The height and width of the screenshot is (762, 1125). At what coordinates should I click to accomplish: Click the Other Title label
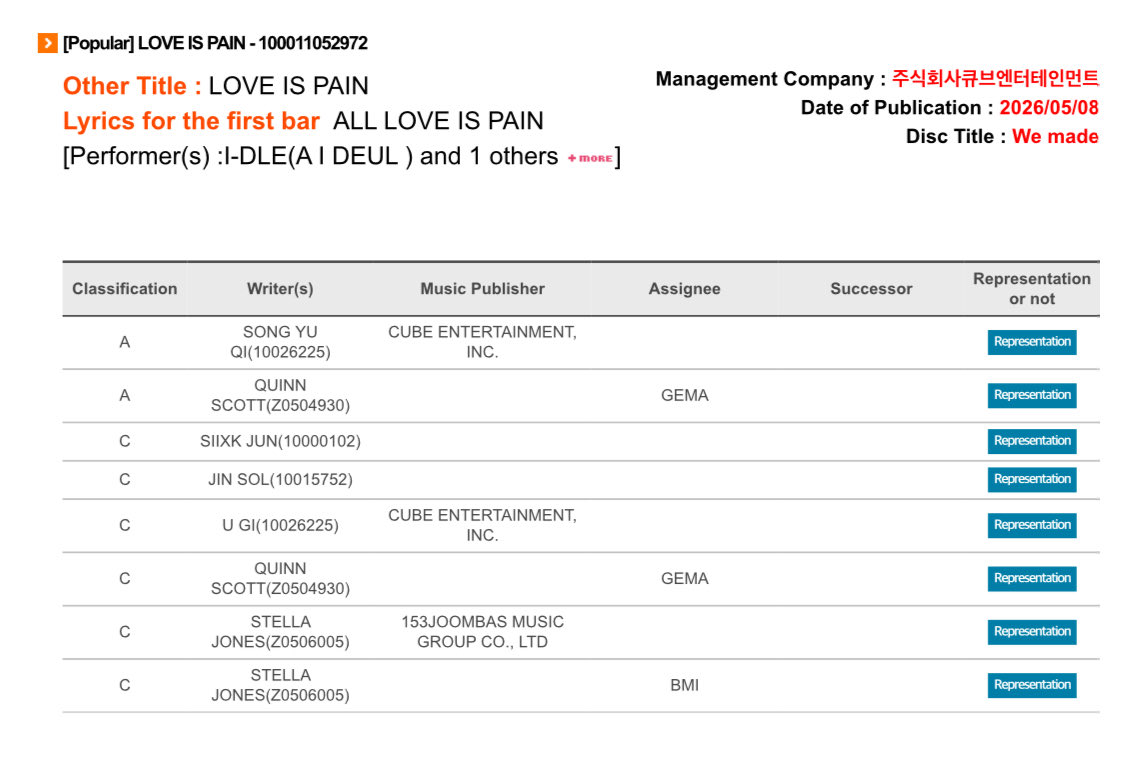132,86
